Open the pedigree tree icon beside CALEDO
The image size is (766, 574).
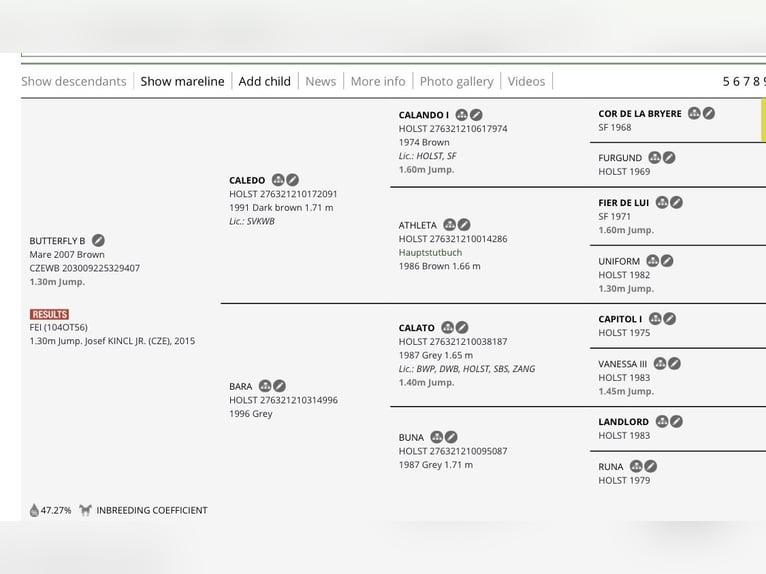[278, 180]
